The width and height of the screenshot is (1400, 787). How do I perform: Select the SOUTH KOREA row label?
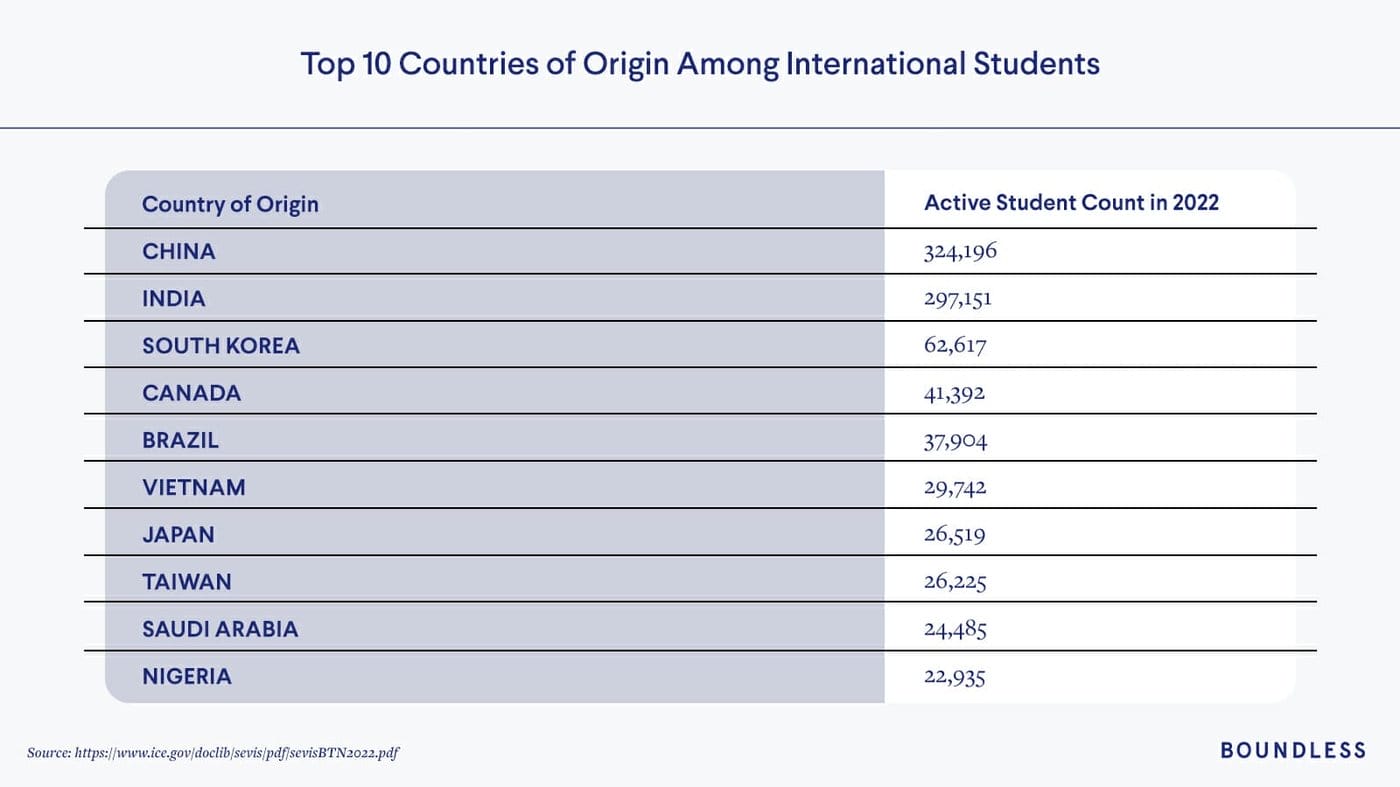click(221, 345)
